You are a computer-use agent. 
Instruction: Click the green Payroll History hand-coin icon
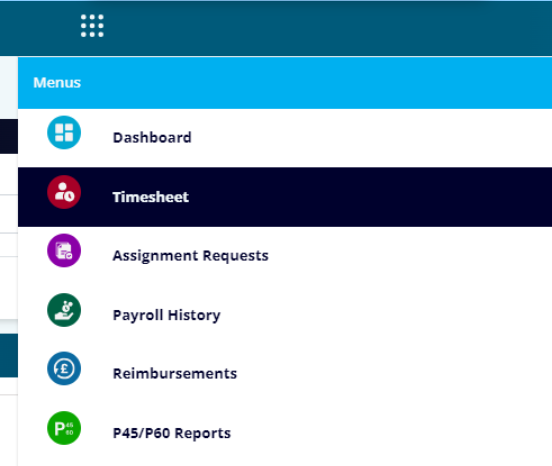point(64,310)
